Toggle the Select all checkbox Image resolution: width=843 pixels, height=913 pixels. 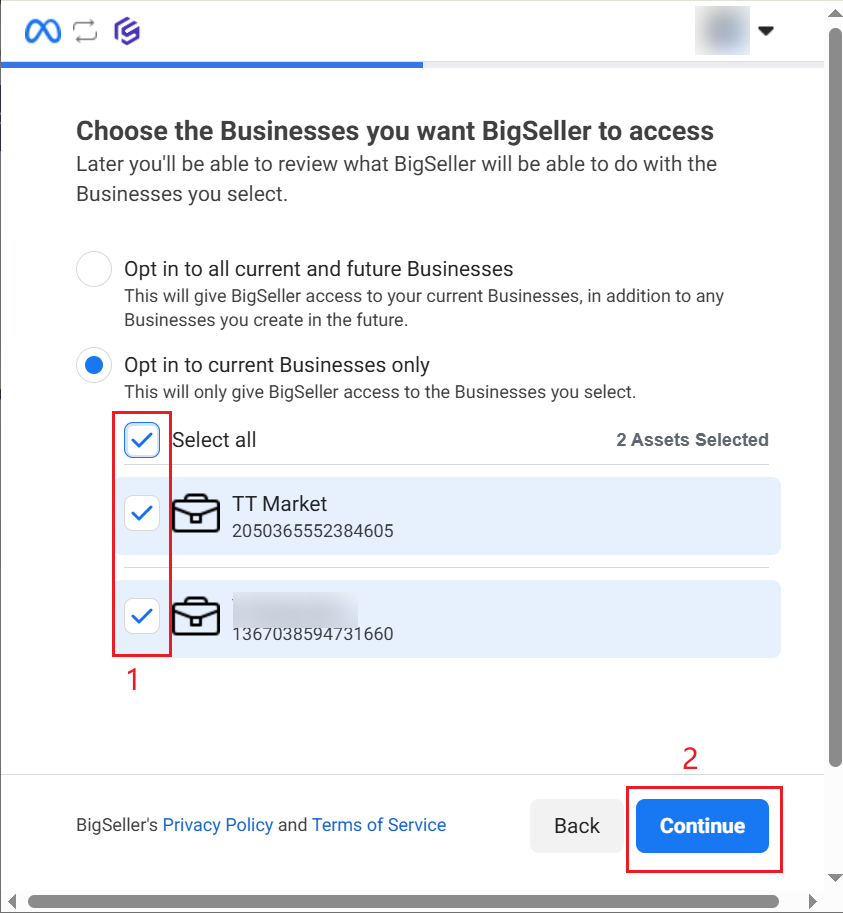tap(142, 440)
